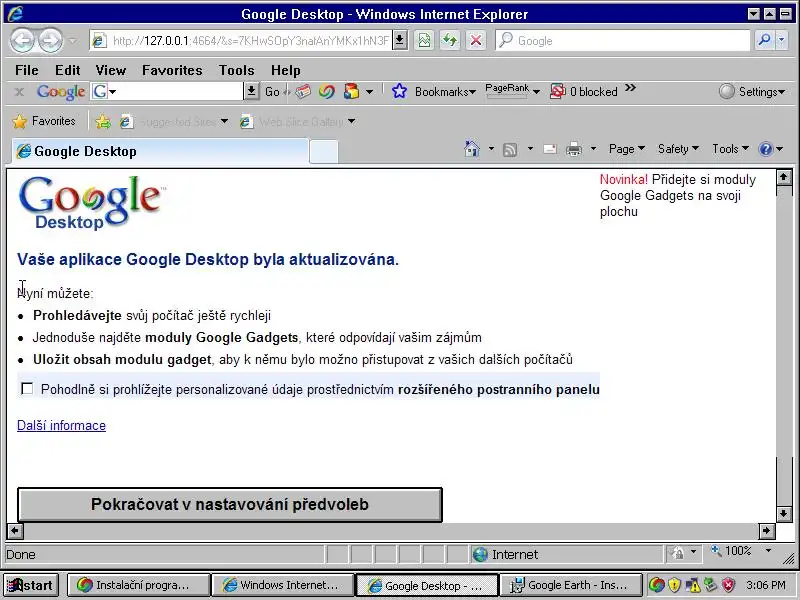800x600 pixels.
Task: Open the Další informace link
Action: coord(61,425)
